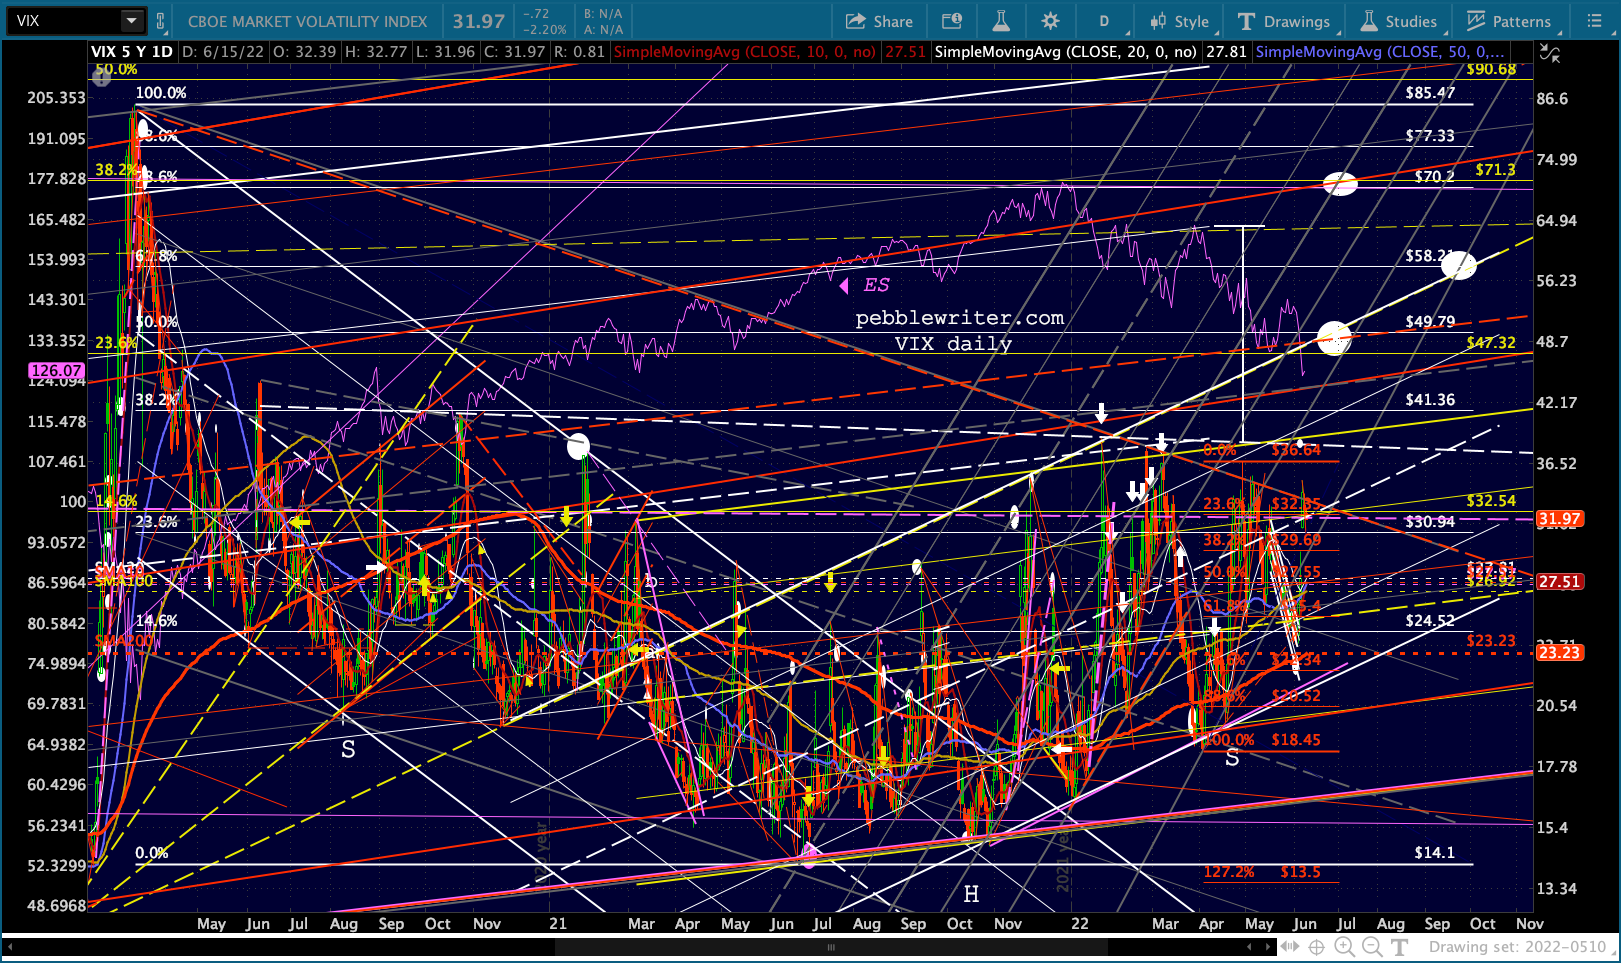Click the $41.36 level label
This screenshot has width=1621, height=963.
1430,400
